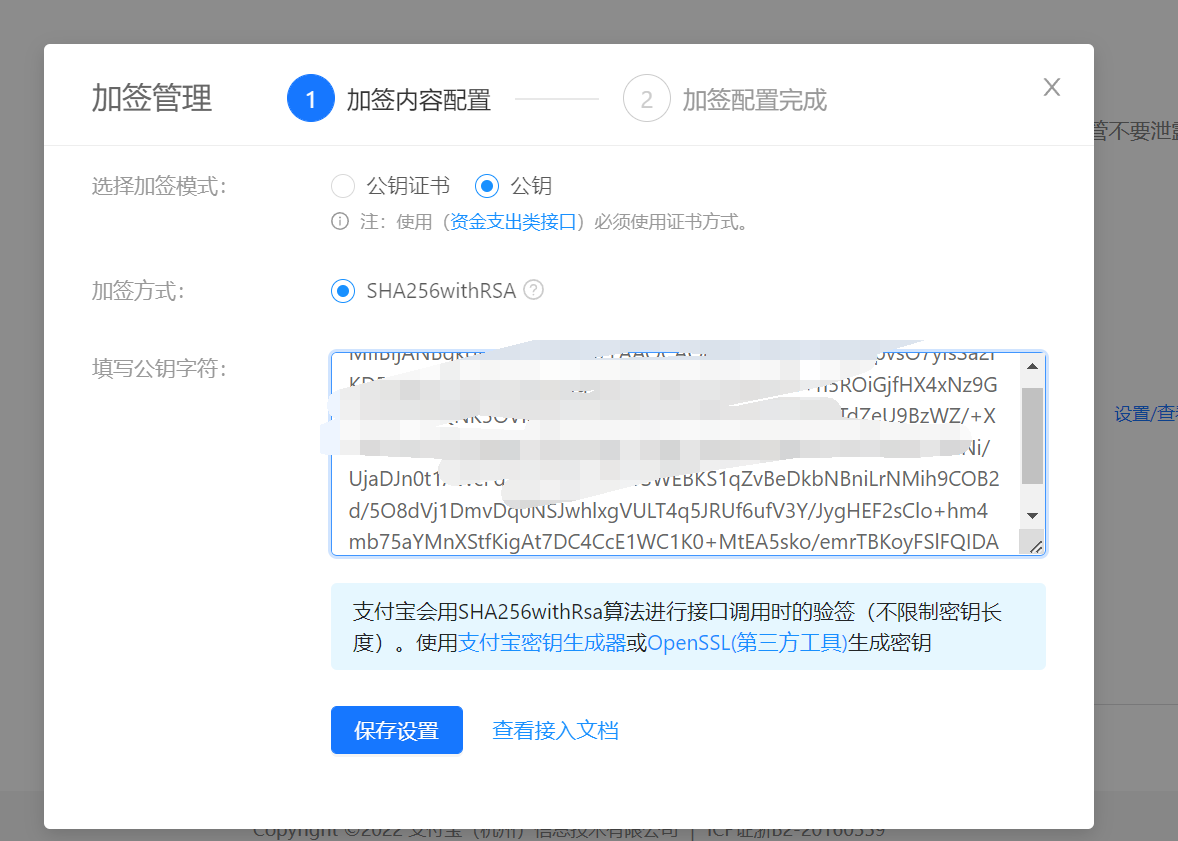Close the 加签管理 dialog with the X
The image size is (1178, 841).
pos(1051,87)
